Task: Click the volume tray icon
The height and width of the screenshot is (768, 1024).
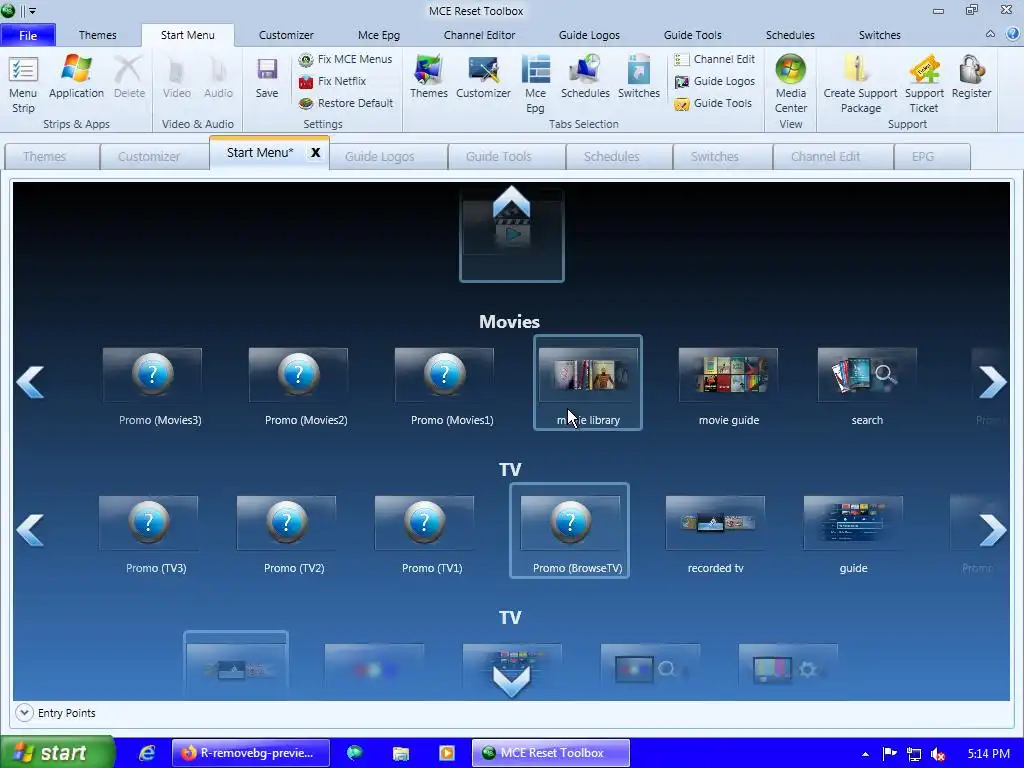Action: [938, 754]
